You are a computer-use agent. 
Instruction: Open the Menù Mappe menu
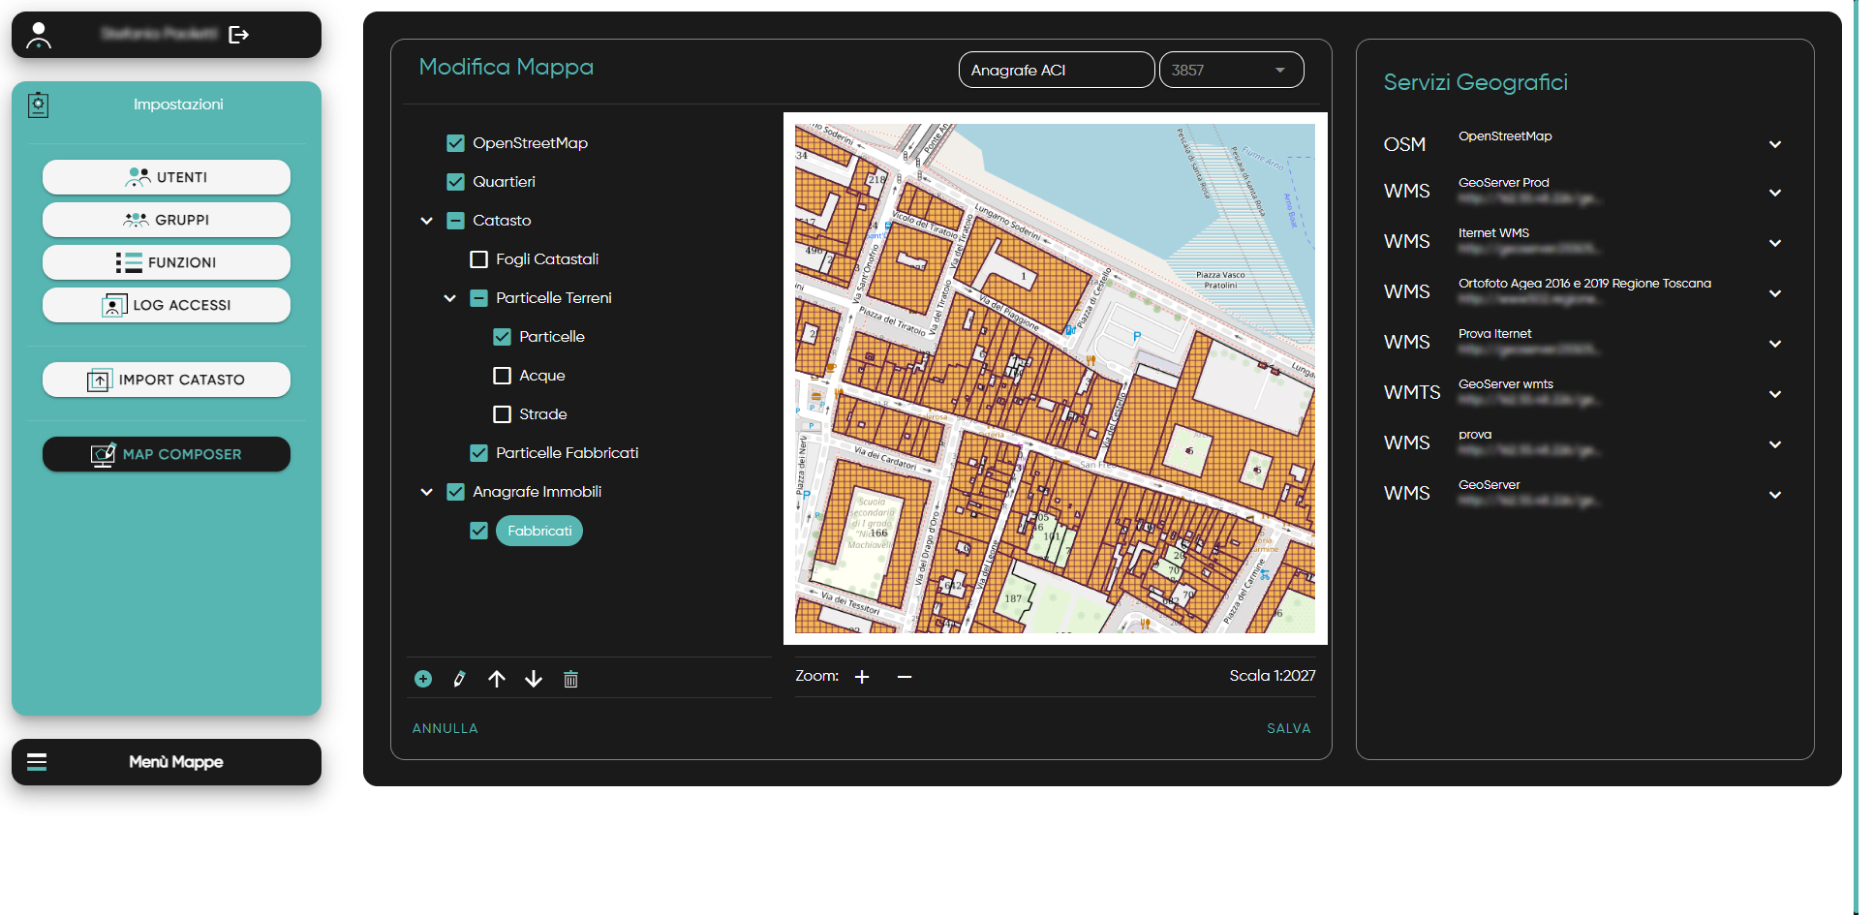(166, 762)
